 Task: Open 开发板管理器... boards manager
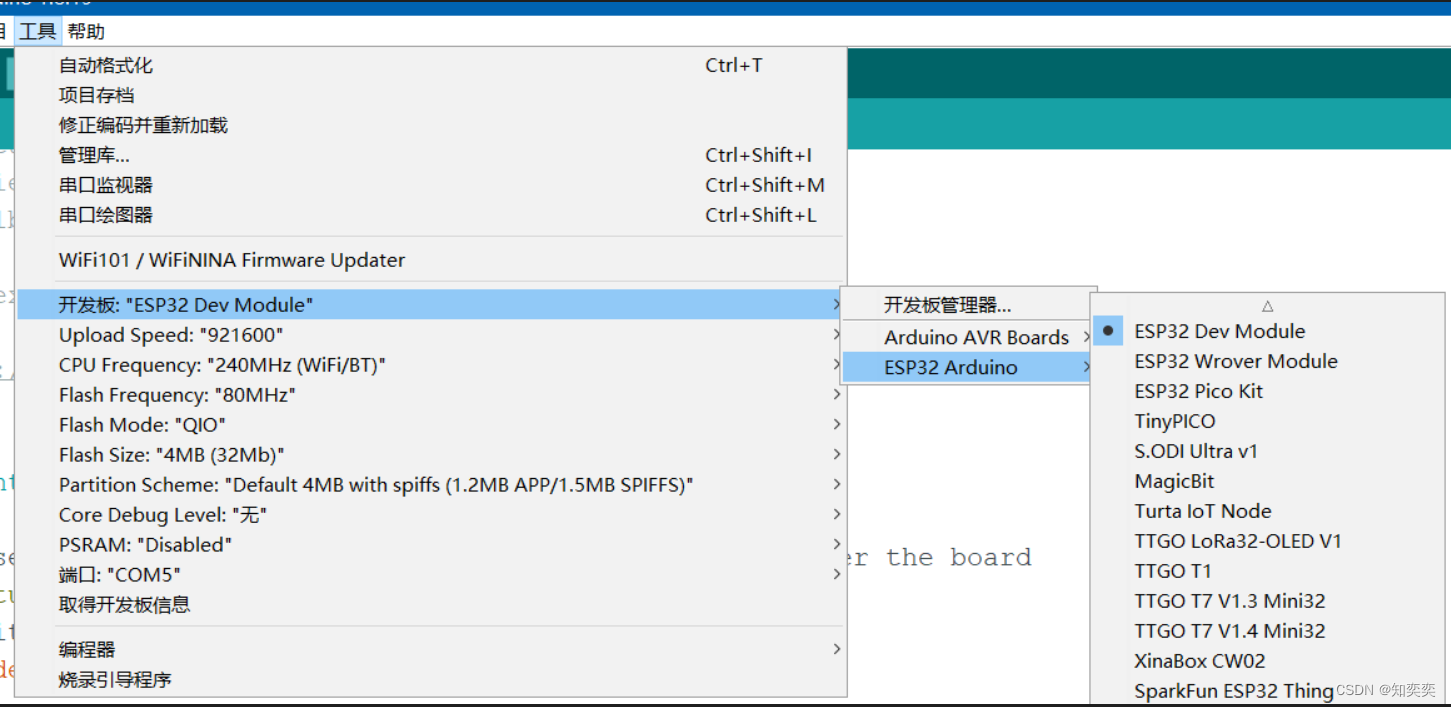968,306
